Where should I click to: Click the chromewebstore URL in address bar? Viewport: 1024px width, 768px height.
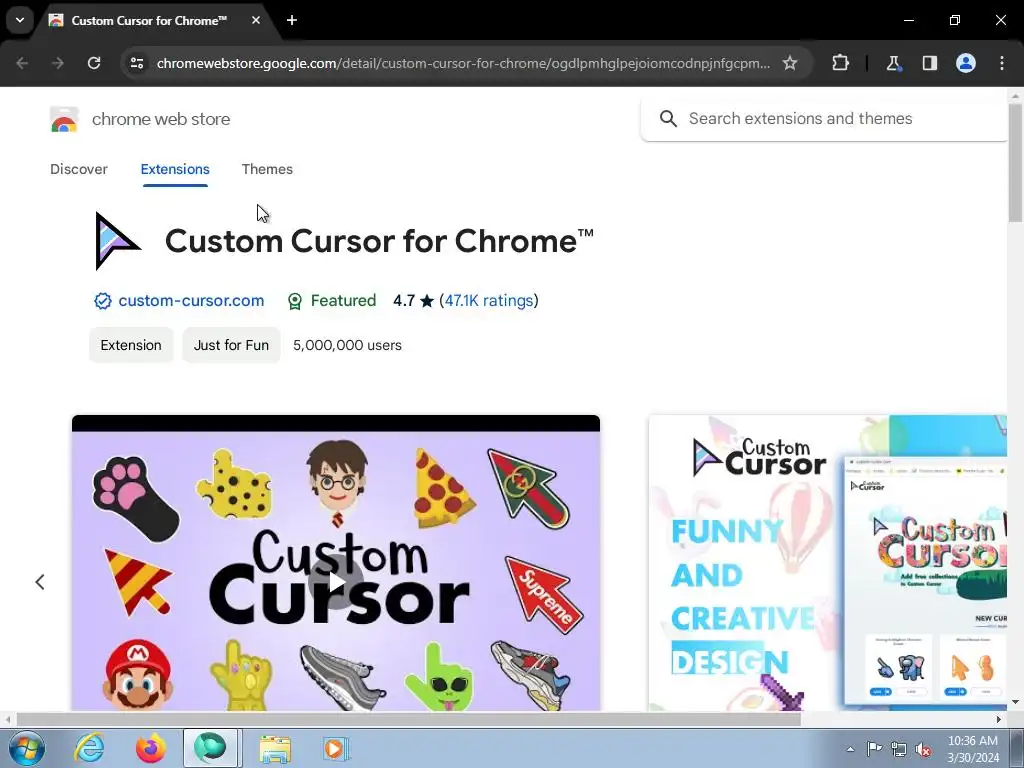pyautogui.click(x=463, y=63)
